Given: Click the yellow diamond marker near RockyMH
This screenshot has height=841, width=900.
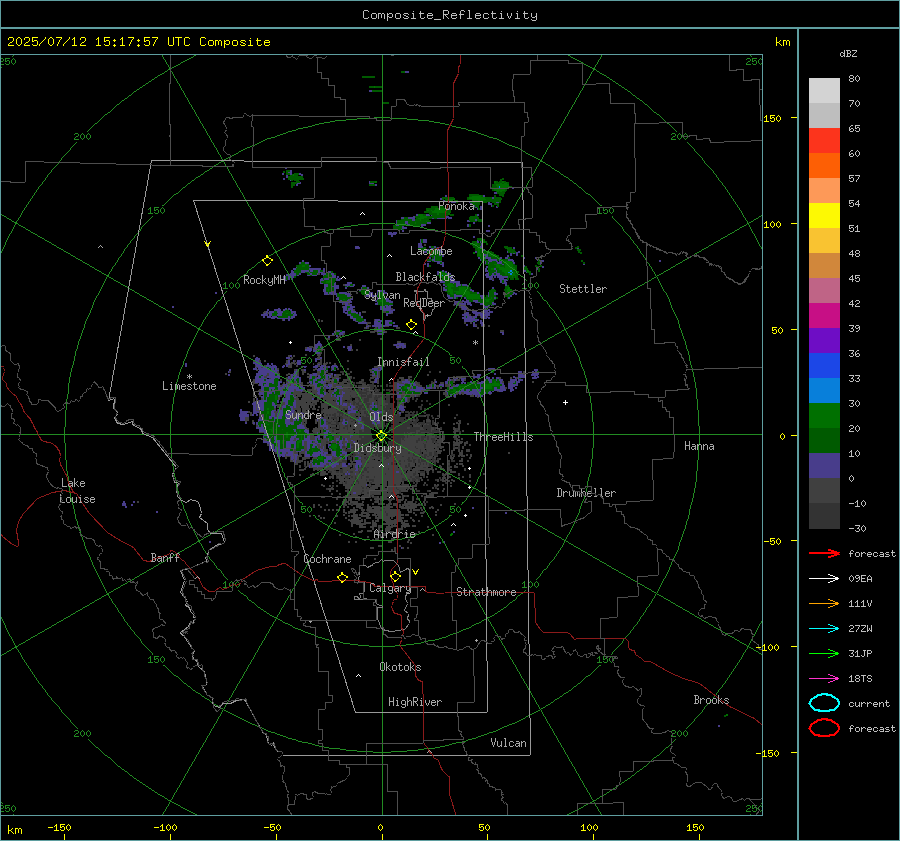Looking at the screenshot, I should [x=267, y=261].
